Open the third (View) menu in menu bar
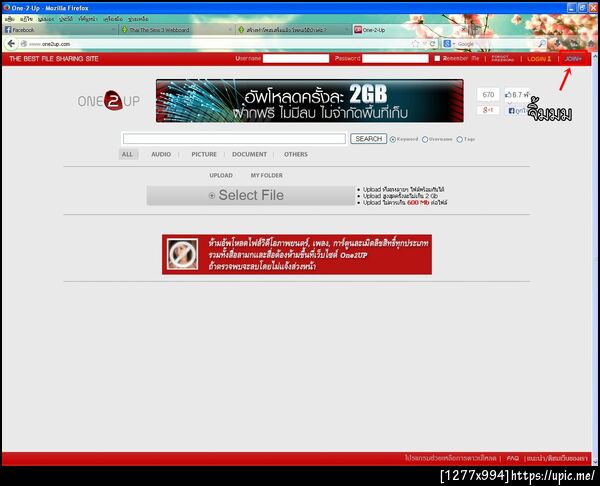 click(x=46, y=19)
